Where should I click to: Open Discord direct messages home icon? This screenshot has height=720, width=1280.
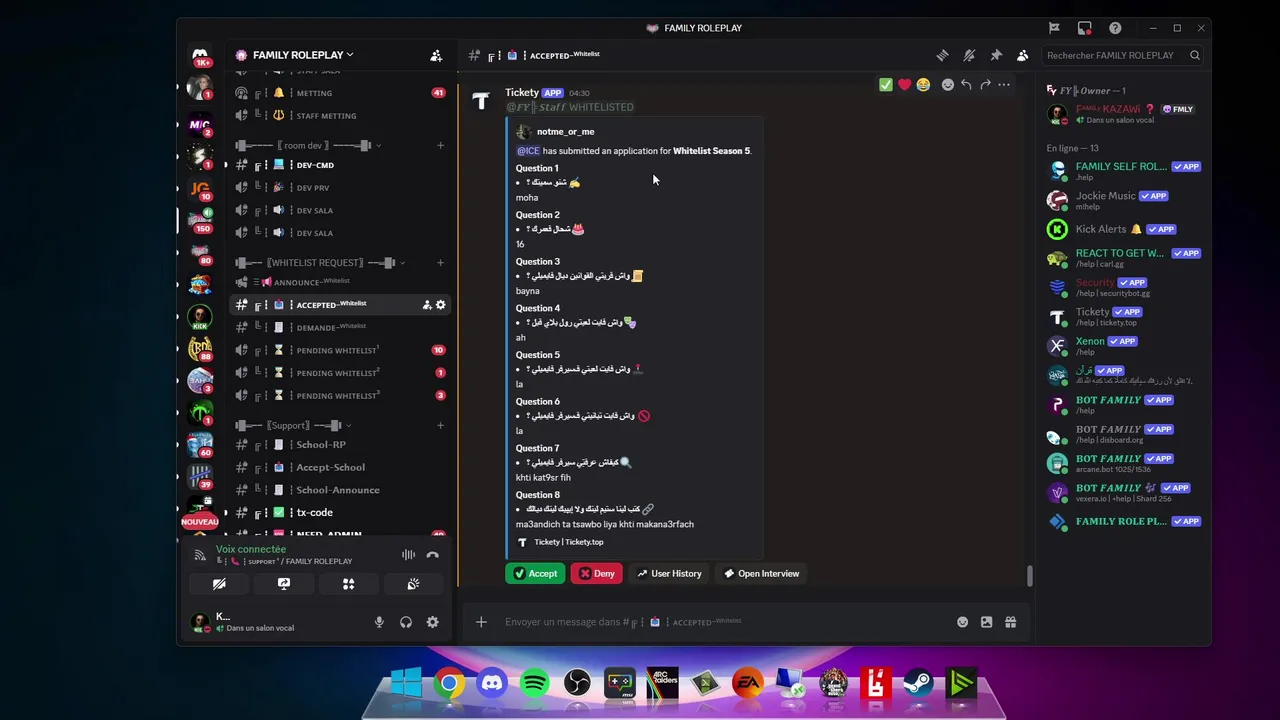[x=200, y=55]
